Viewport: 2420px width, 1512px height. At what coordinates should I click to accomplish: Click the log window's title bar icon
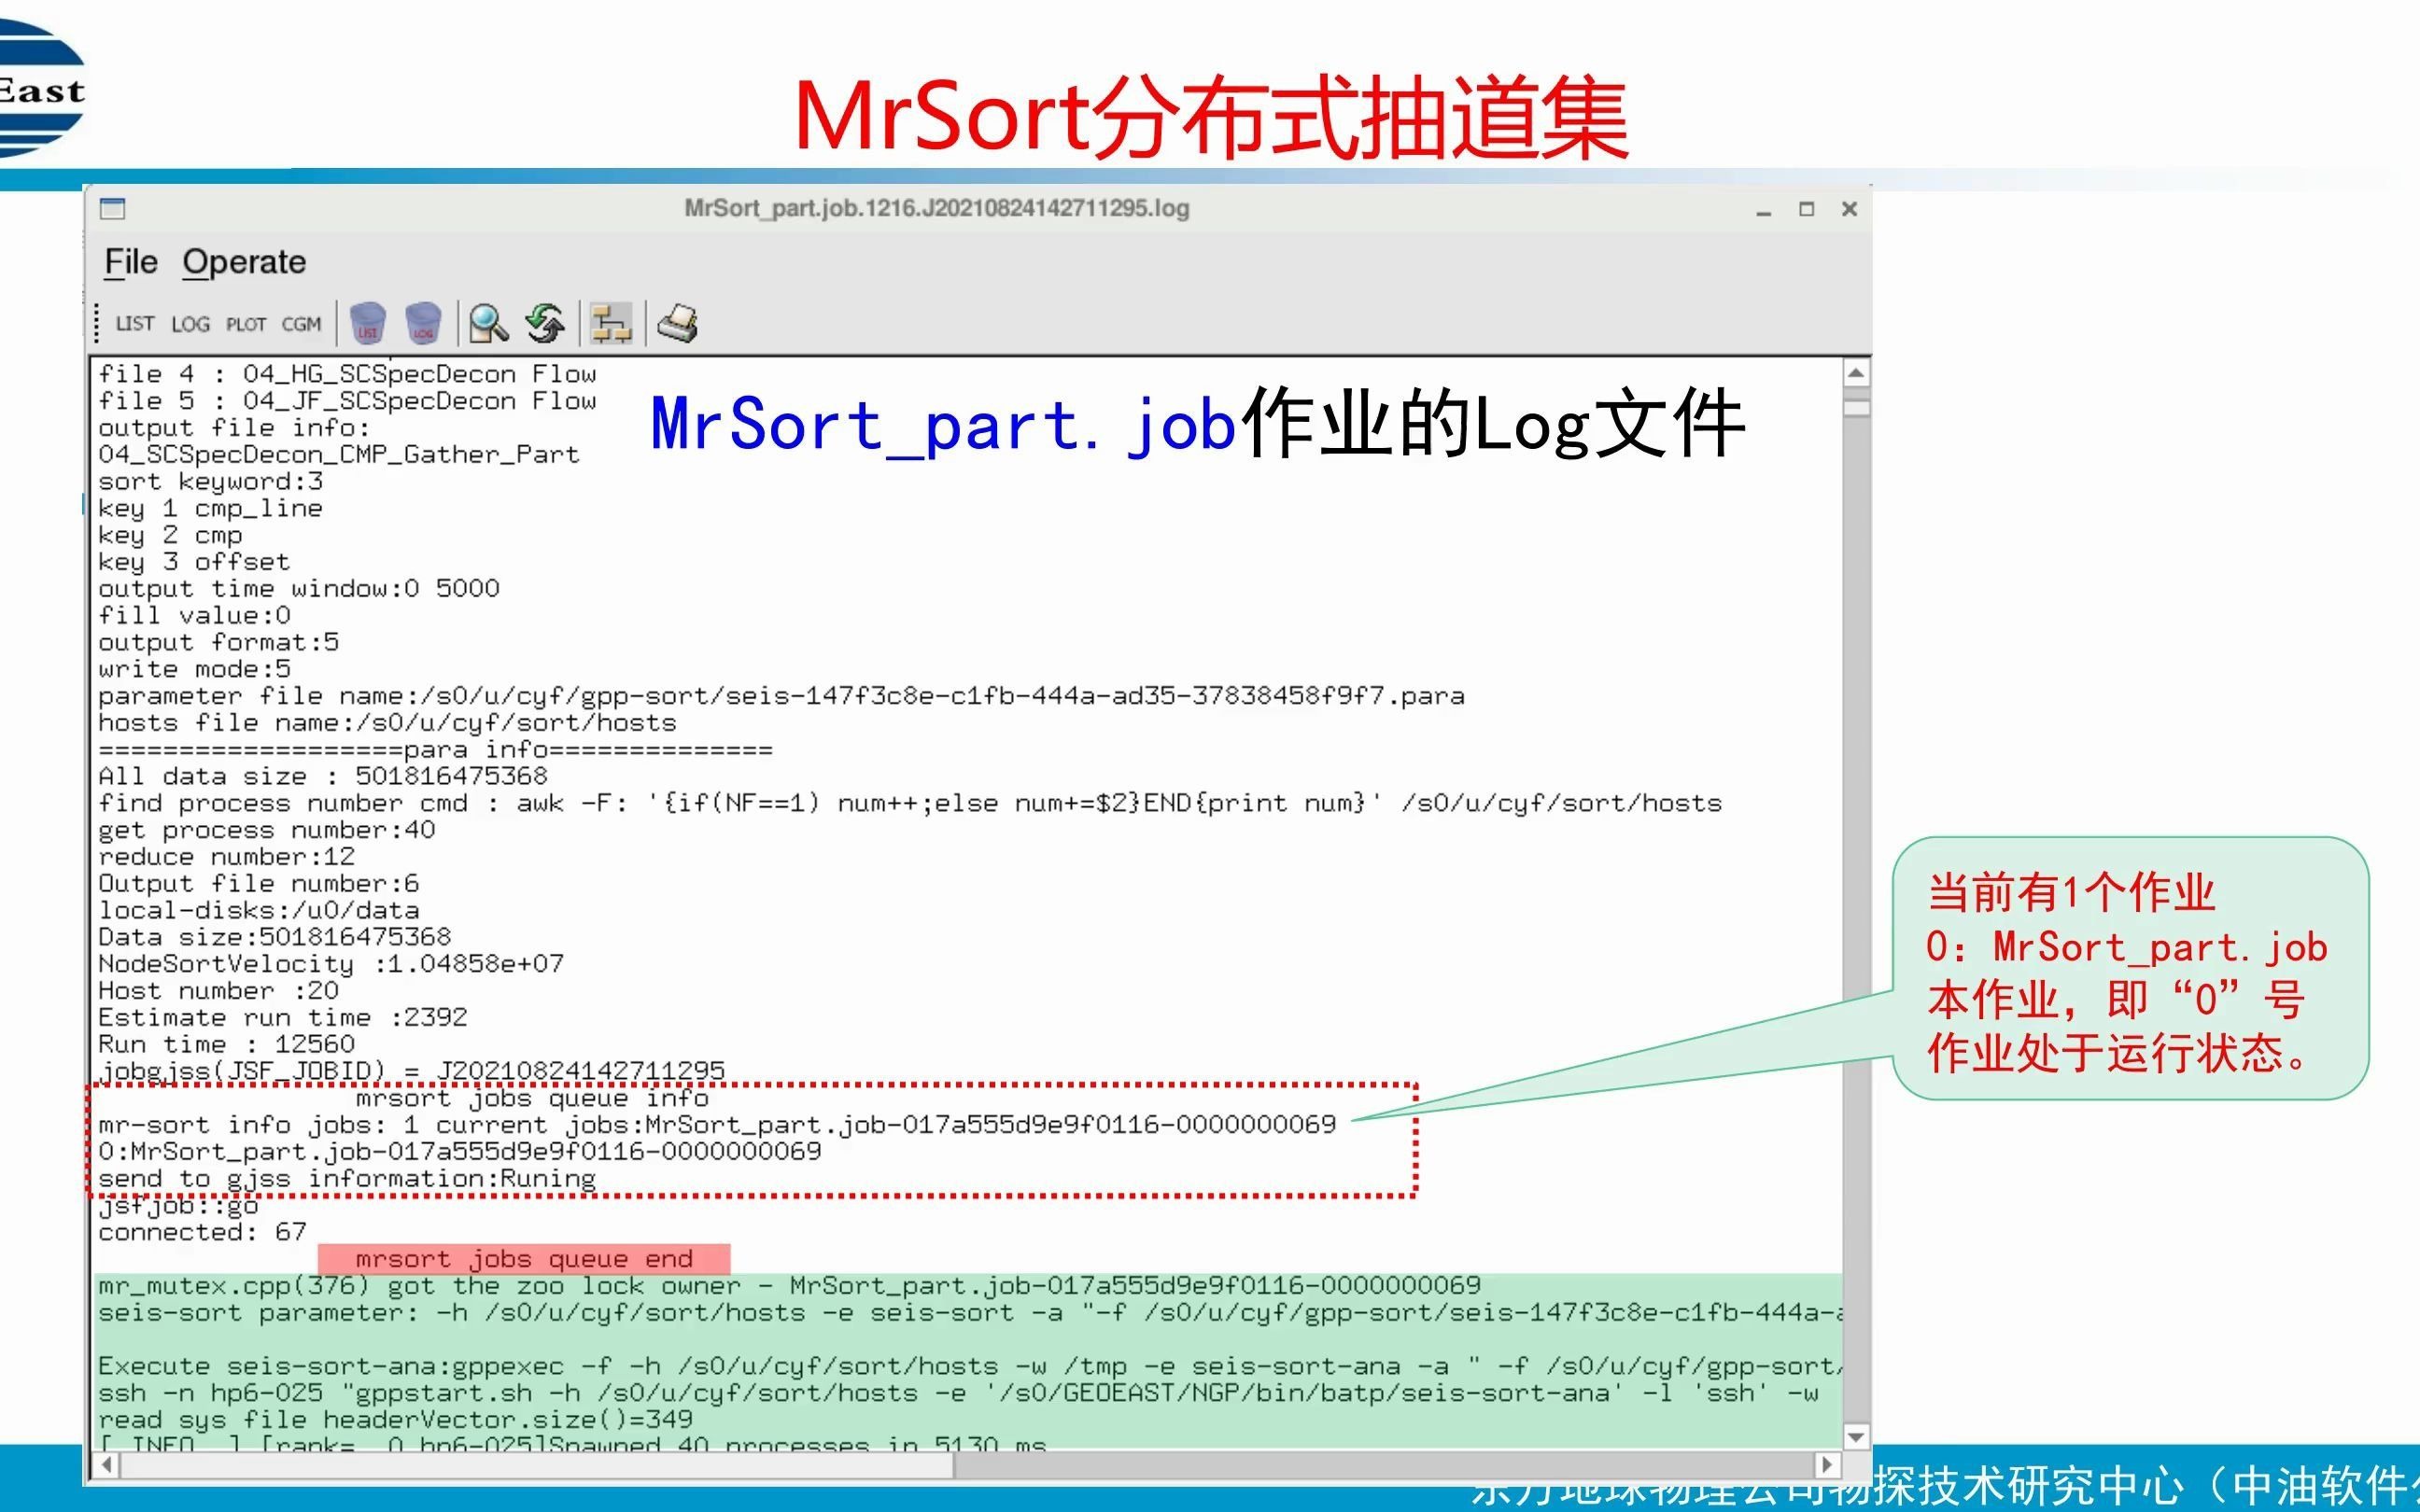112,208
